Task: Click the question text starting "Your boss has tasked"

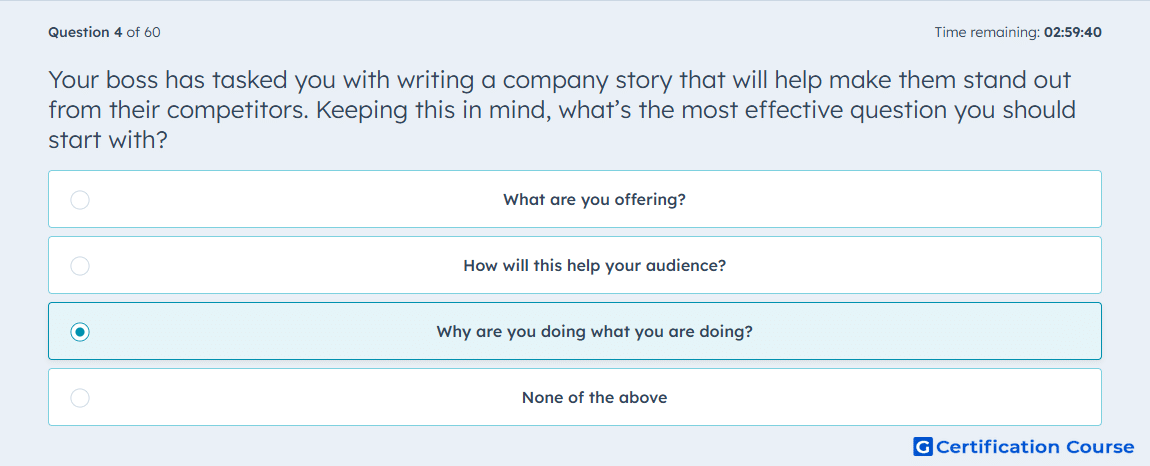Action: coord(562,109)
